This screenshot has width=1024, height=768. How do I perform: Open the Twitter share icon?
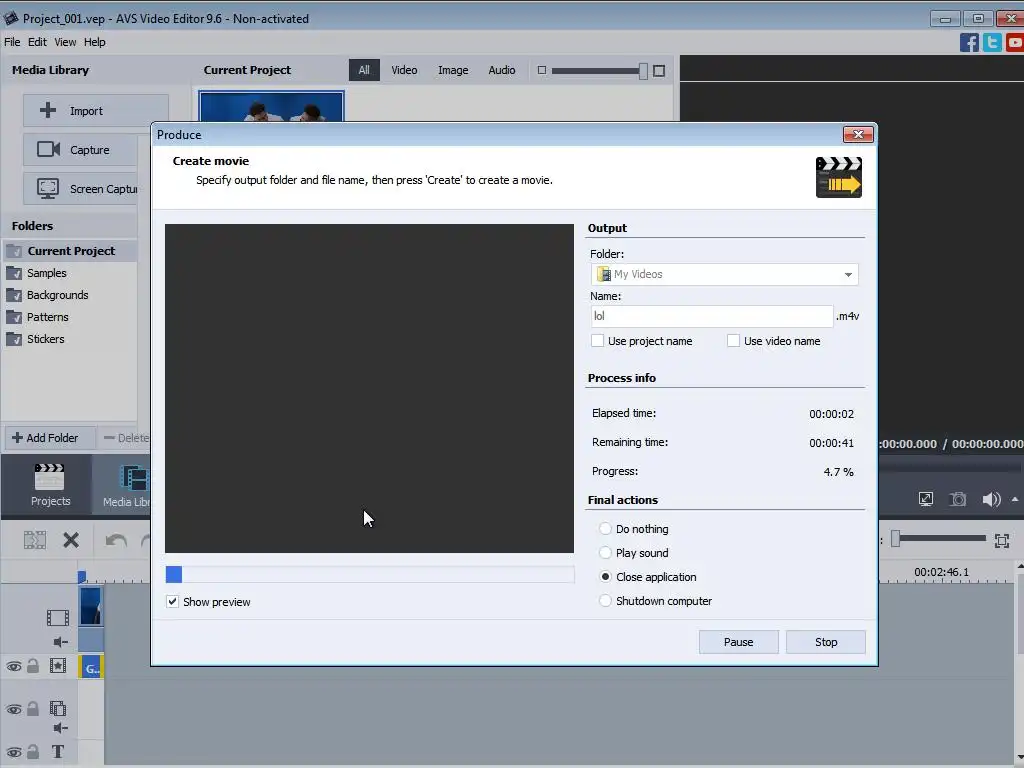992,42
